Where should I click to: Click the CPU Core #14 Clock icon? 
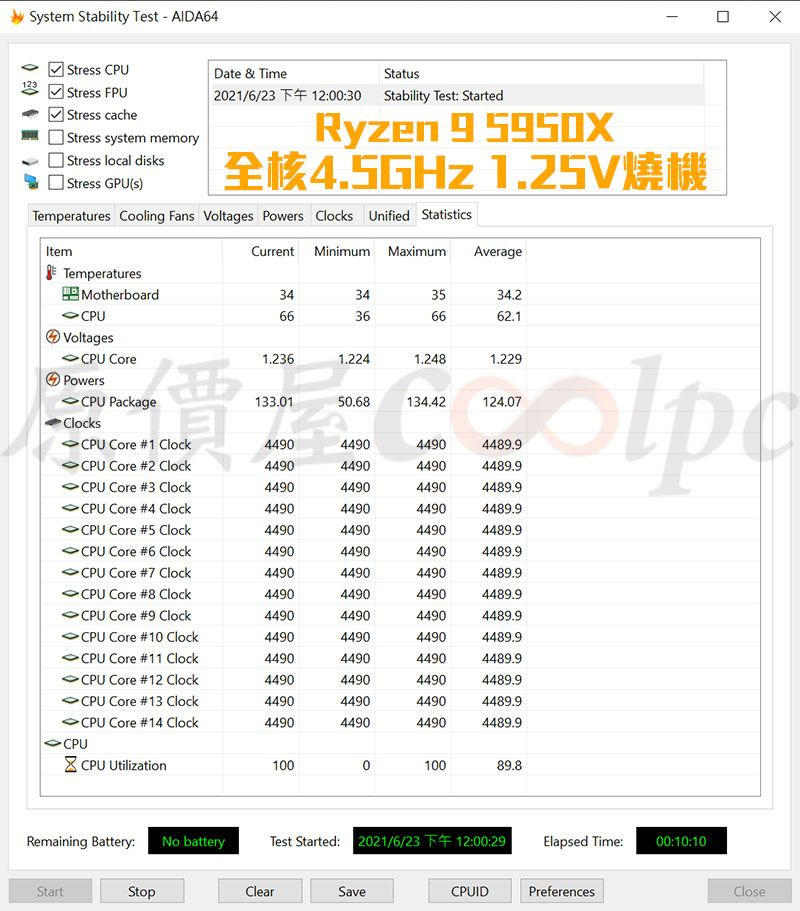coord(70,722)
